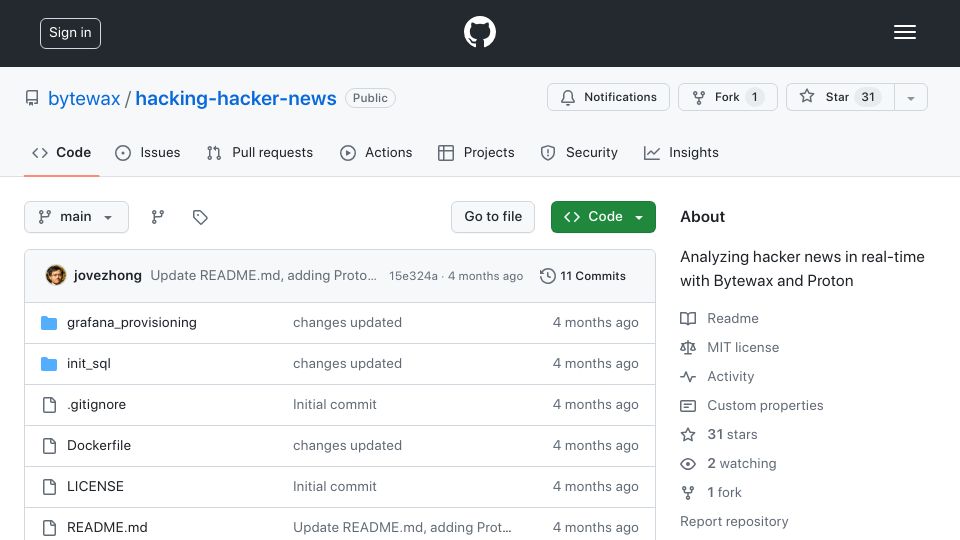View the 11 Commits history
The width and height of the screenshot is (960, 540).
[x=583, y=276]
